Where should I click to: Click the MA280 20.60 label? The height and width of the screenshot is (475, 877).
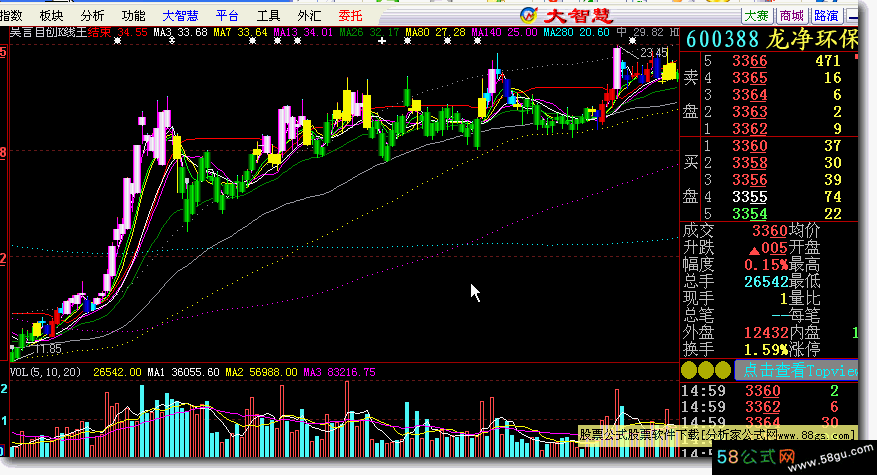pos(576,32)
